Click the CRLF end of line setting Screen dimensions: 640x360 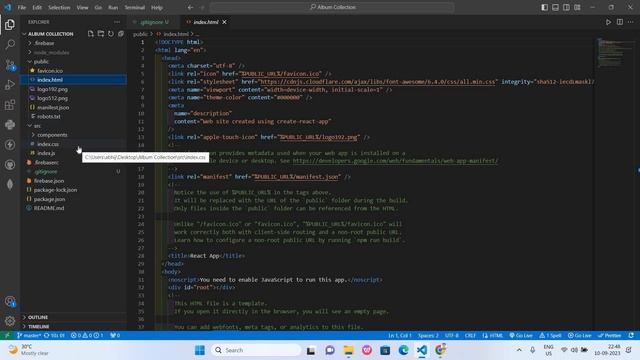coord(470,335)
